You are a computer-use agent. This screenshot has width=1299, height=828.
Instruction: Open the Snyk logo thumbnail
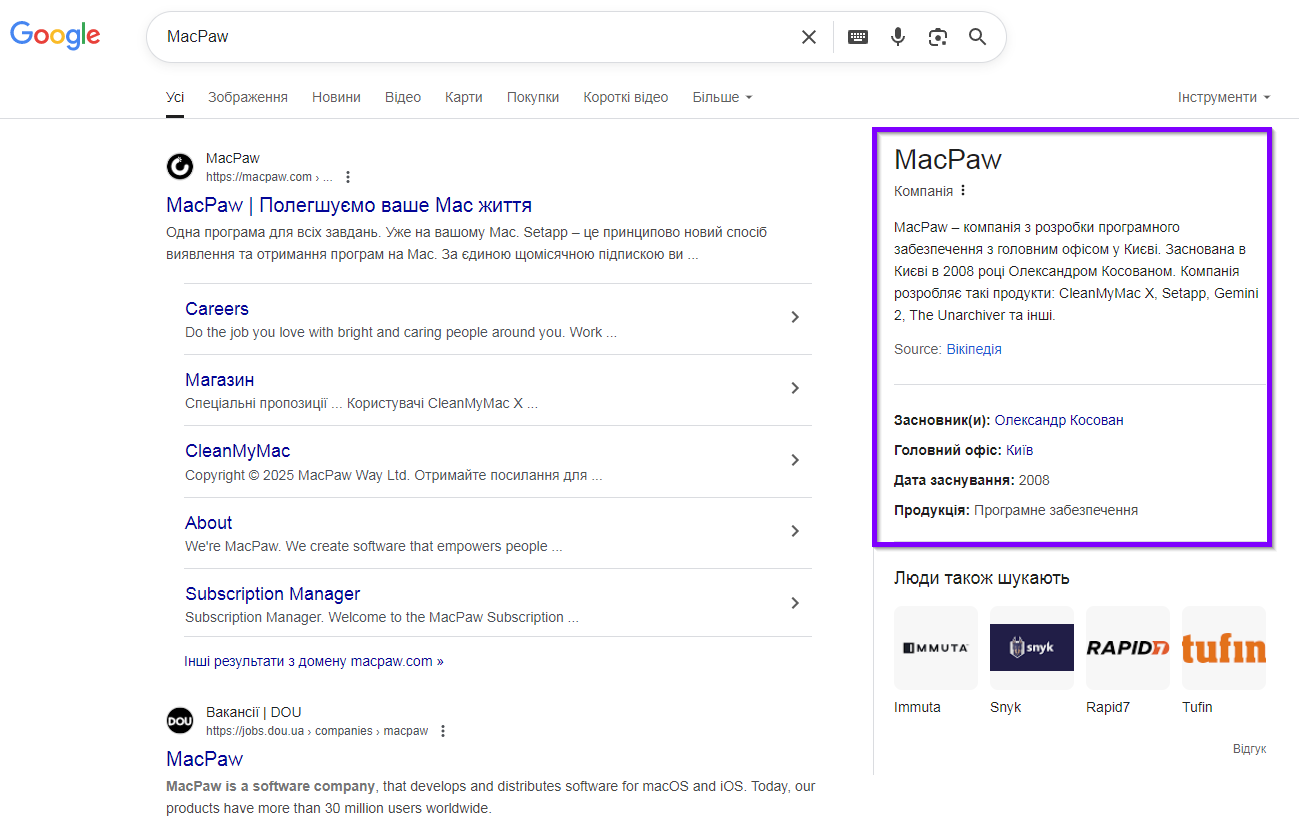point(1032,648)
